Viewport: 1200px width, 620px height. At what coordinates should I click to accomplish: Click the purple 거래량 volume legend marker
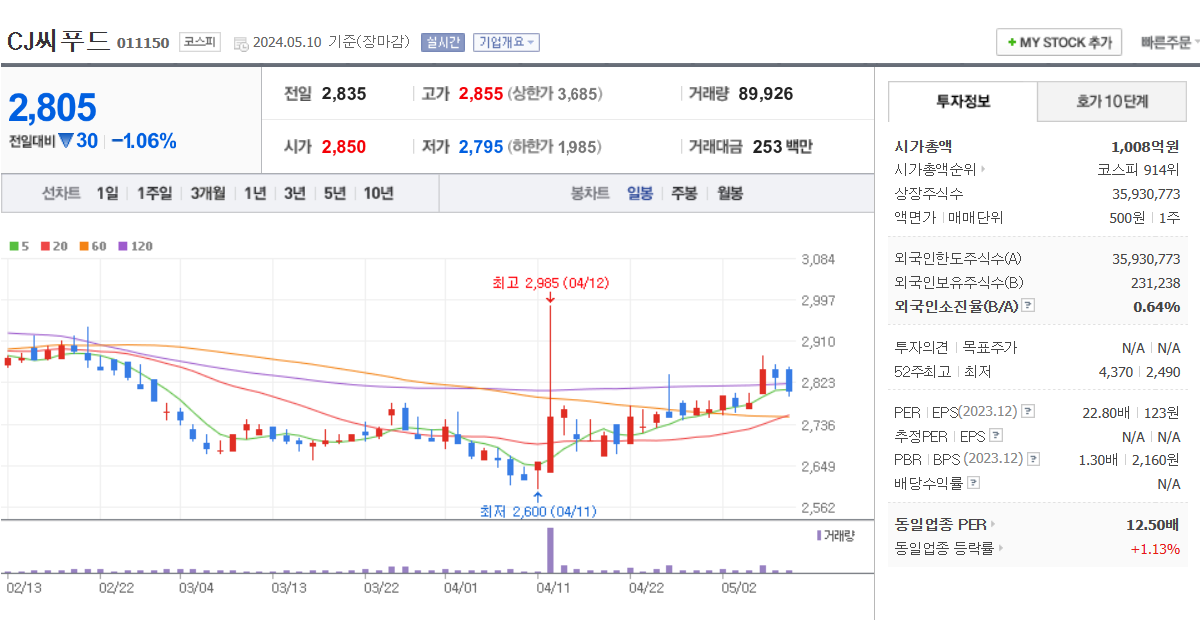[818, 536]
